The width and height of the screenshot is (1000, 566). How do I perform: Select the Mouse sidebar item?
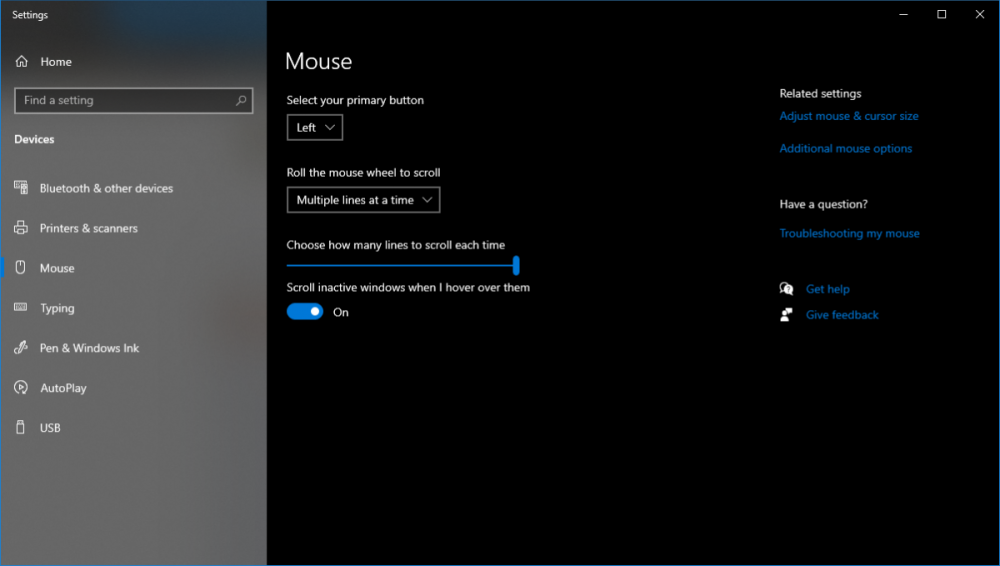click(57, 268)
